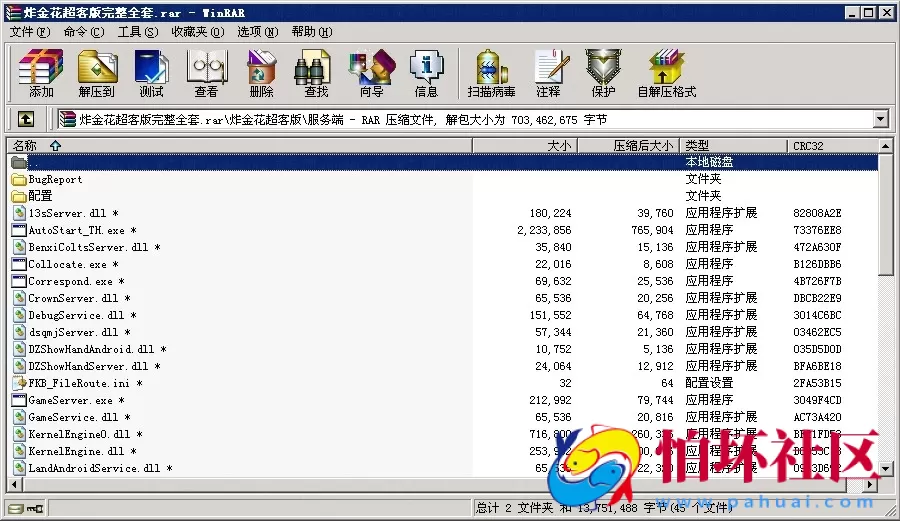
Task: Sort by the 名称 column header
Action: pyautogui.click(x=239, y=146)
